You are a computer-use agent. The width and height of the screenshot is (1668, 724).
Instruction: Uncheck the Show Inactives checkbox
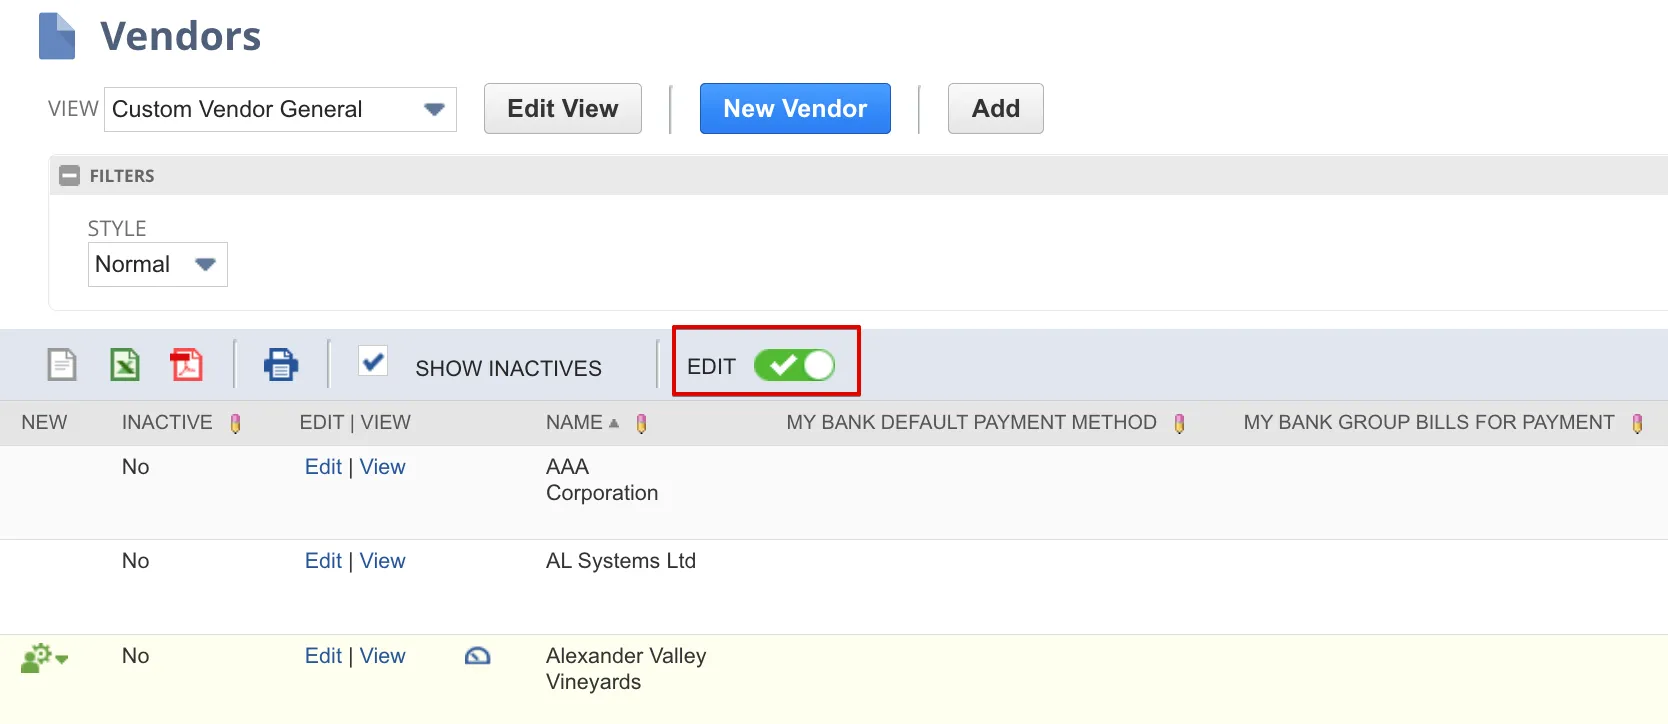(373, 362)
